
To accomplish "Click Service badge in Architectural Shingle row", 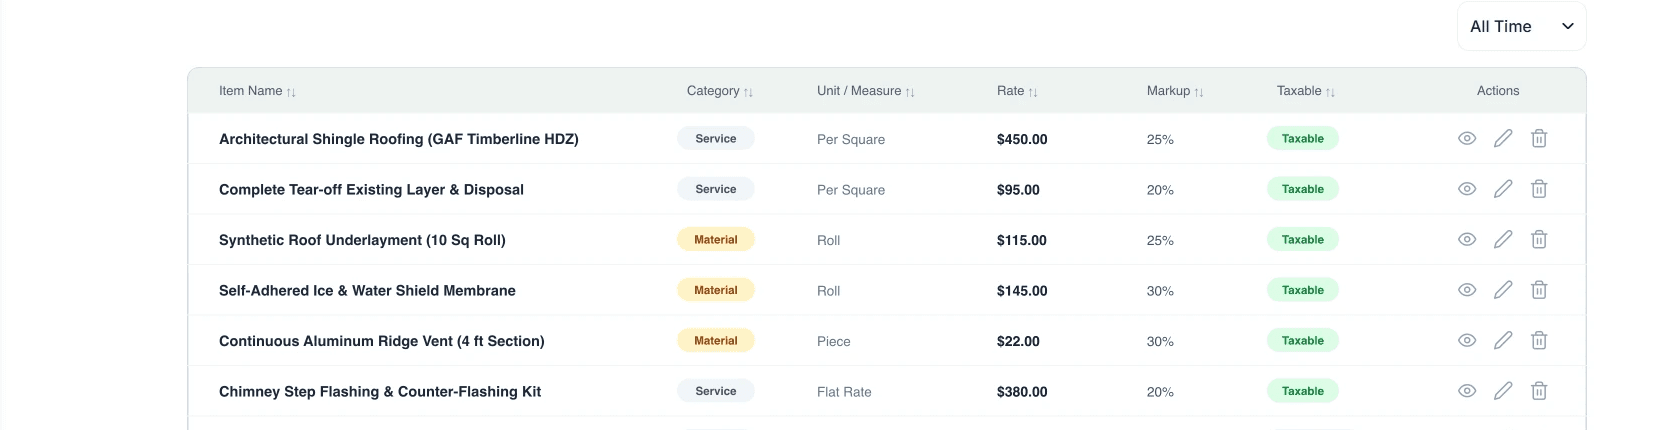I will pos(716,139).
